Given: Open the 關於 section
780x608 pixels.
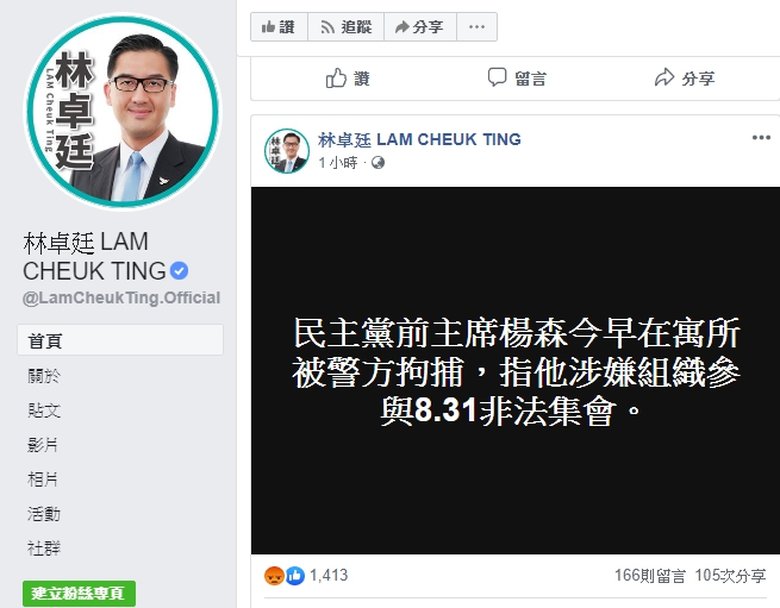Looking at the screenshot, I should pyautogui.click(x=44, y=376).
